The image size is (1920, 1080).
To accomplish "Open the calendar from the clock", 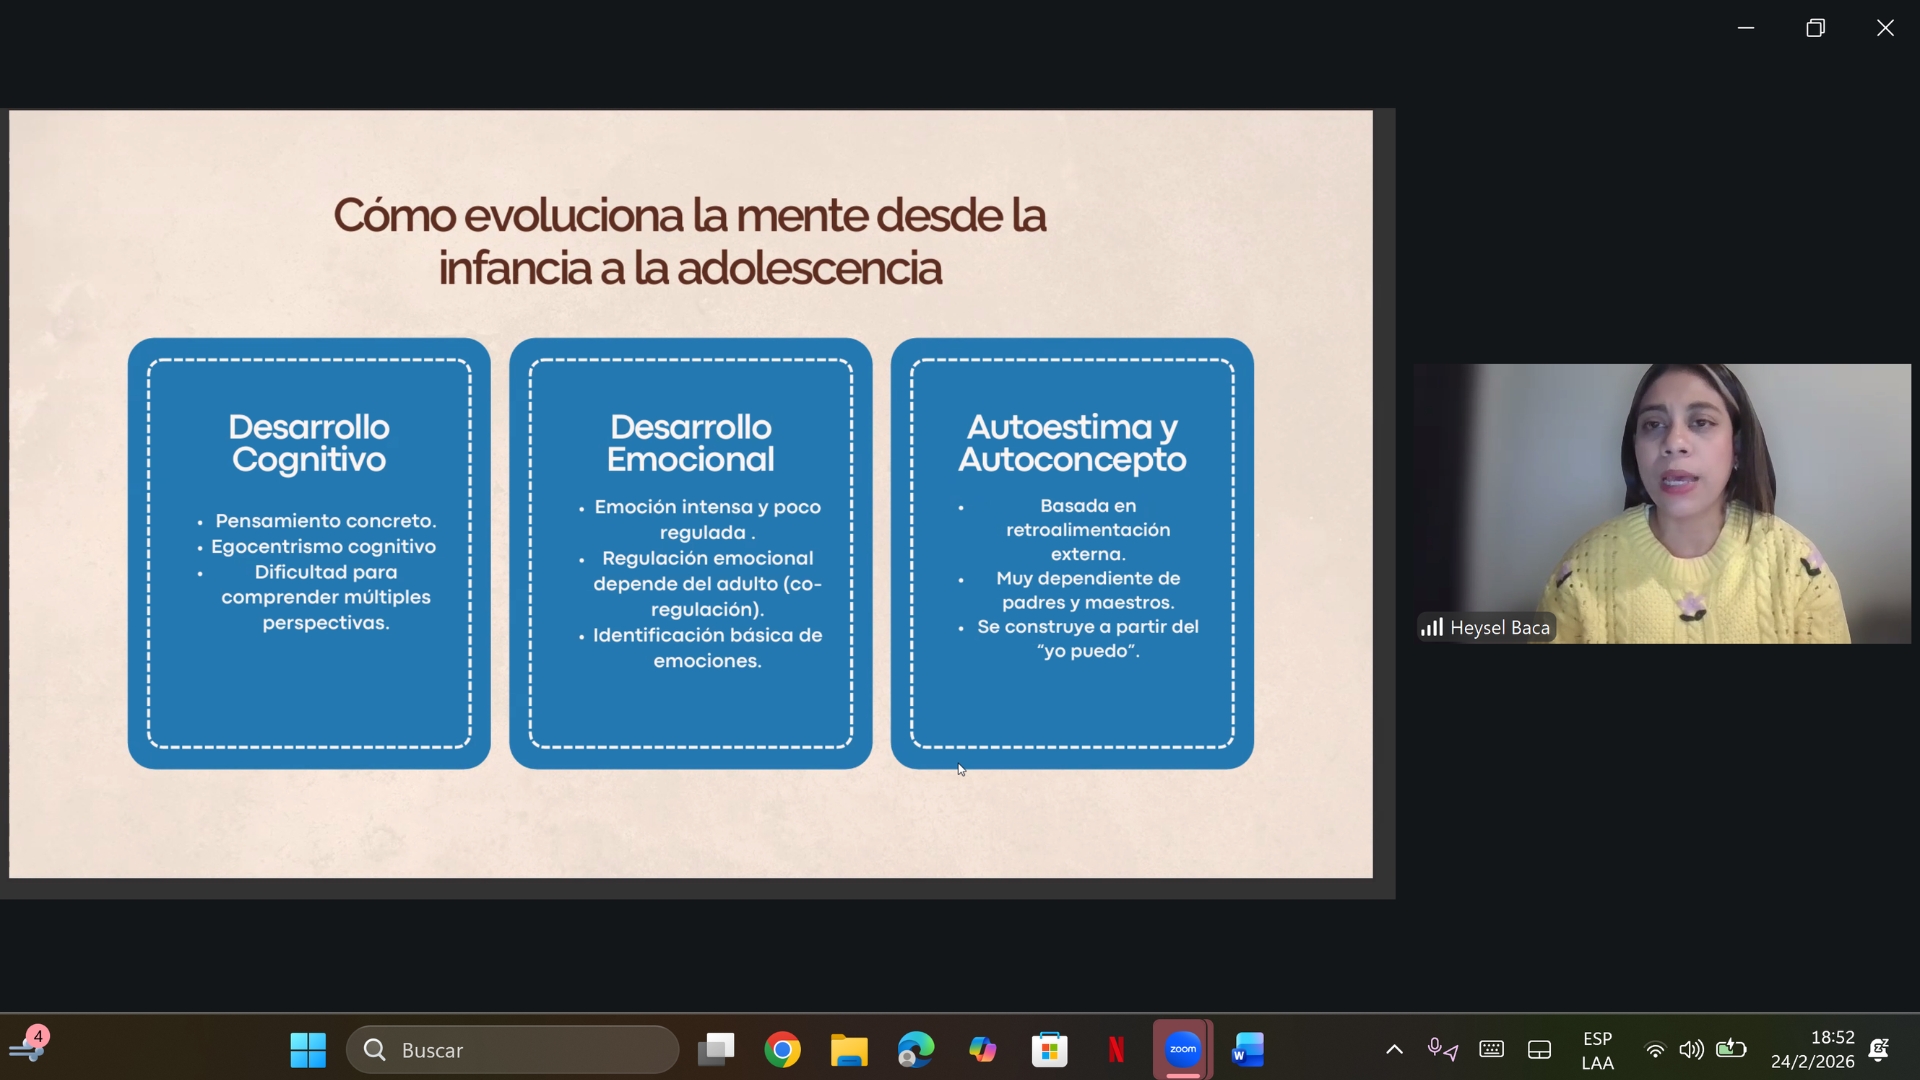I will click(1815, 1050).
